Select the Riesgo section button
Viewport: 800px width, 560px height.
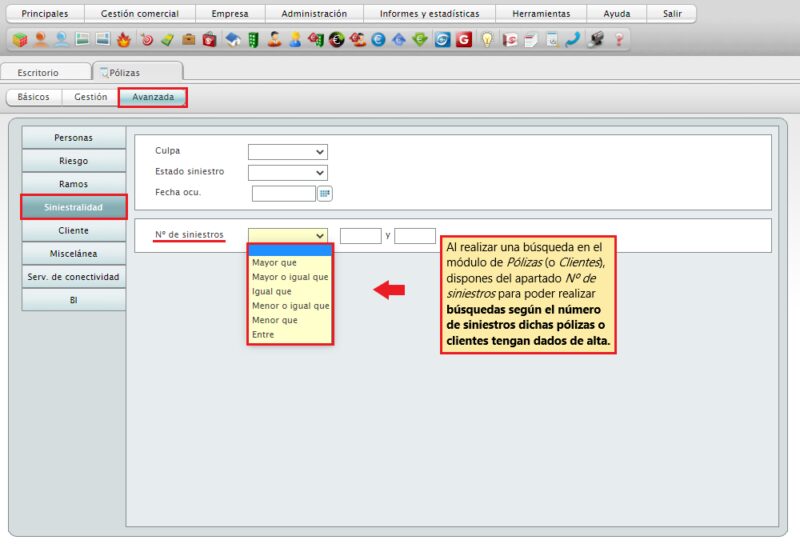[x=73, y=160]
